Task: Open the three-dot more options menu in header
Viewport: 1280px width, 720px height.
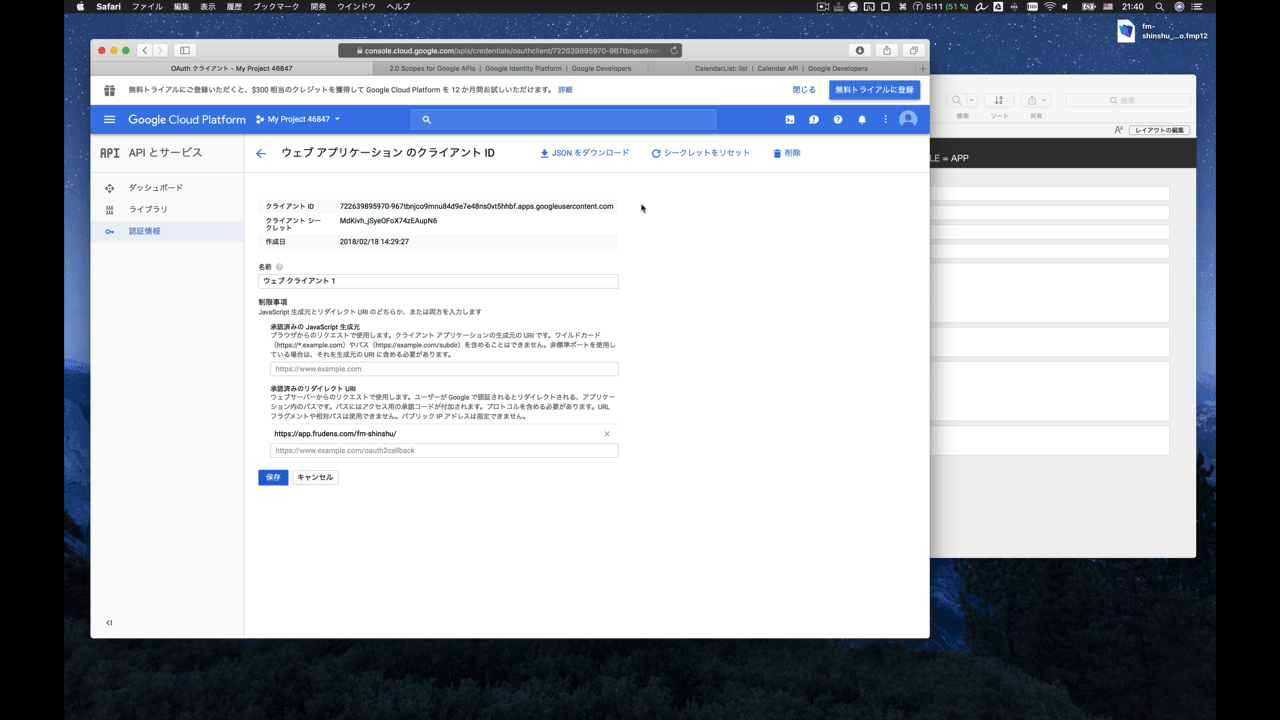Action: [885, 120]
